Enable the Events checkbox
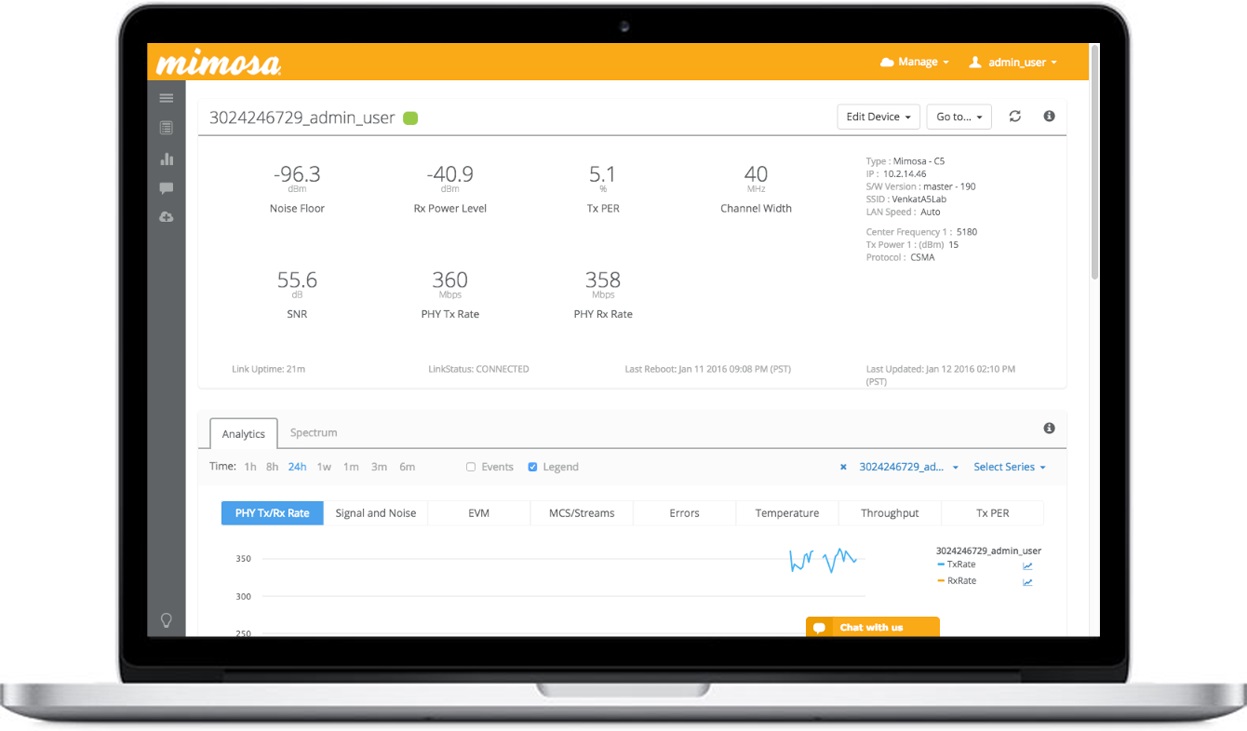This screenshot has height=731, width=1247. 471,467
